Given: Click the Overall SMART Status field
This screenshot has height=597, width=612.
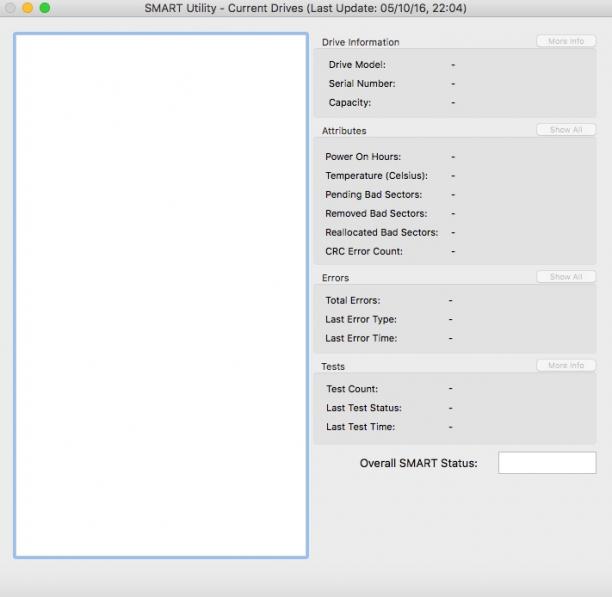Looking at the screenshot, I should (547, 463).
